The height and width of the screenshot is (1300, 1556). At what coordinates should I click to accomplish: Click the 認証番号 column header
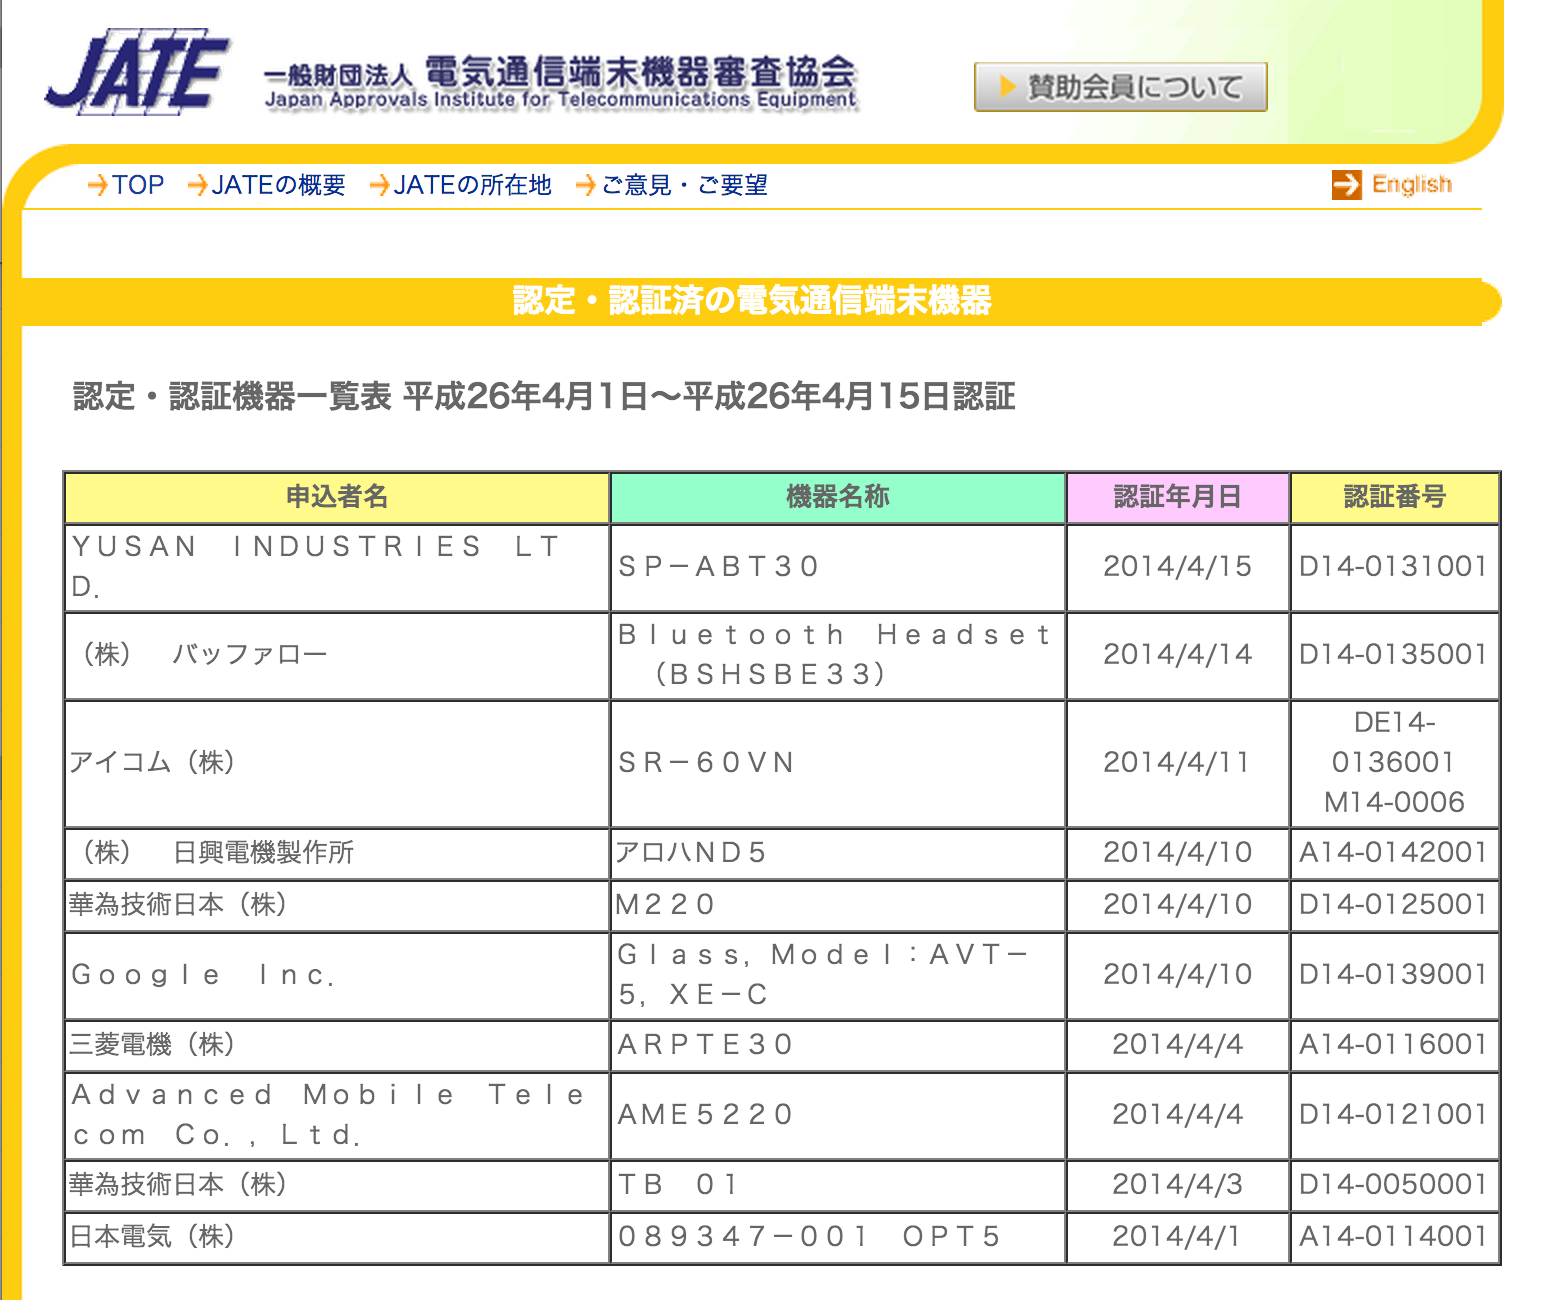pyautogui.click(x=1395, y=497)
